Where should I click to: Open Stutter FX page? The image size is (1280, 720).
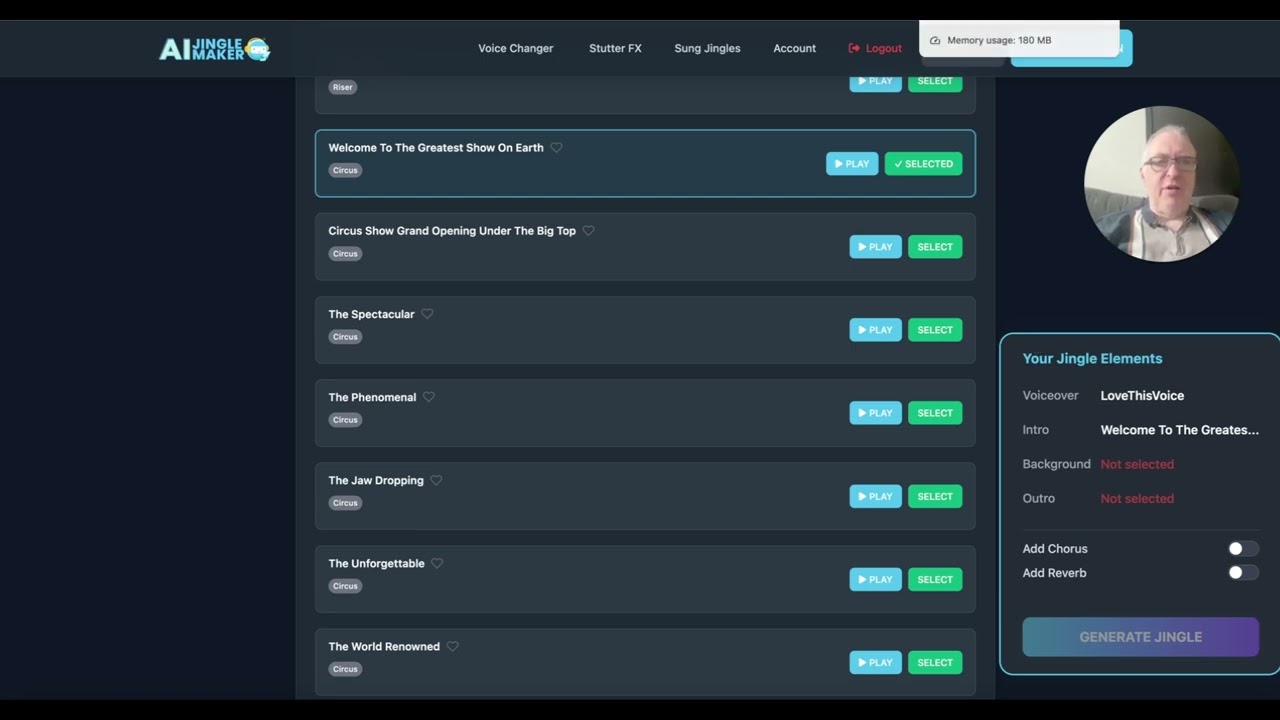click(x=615, y=48)
